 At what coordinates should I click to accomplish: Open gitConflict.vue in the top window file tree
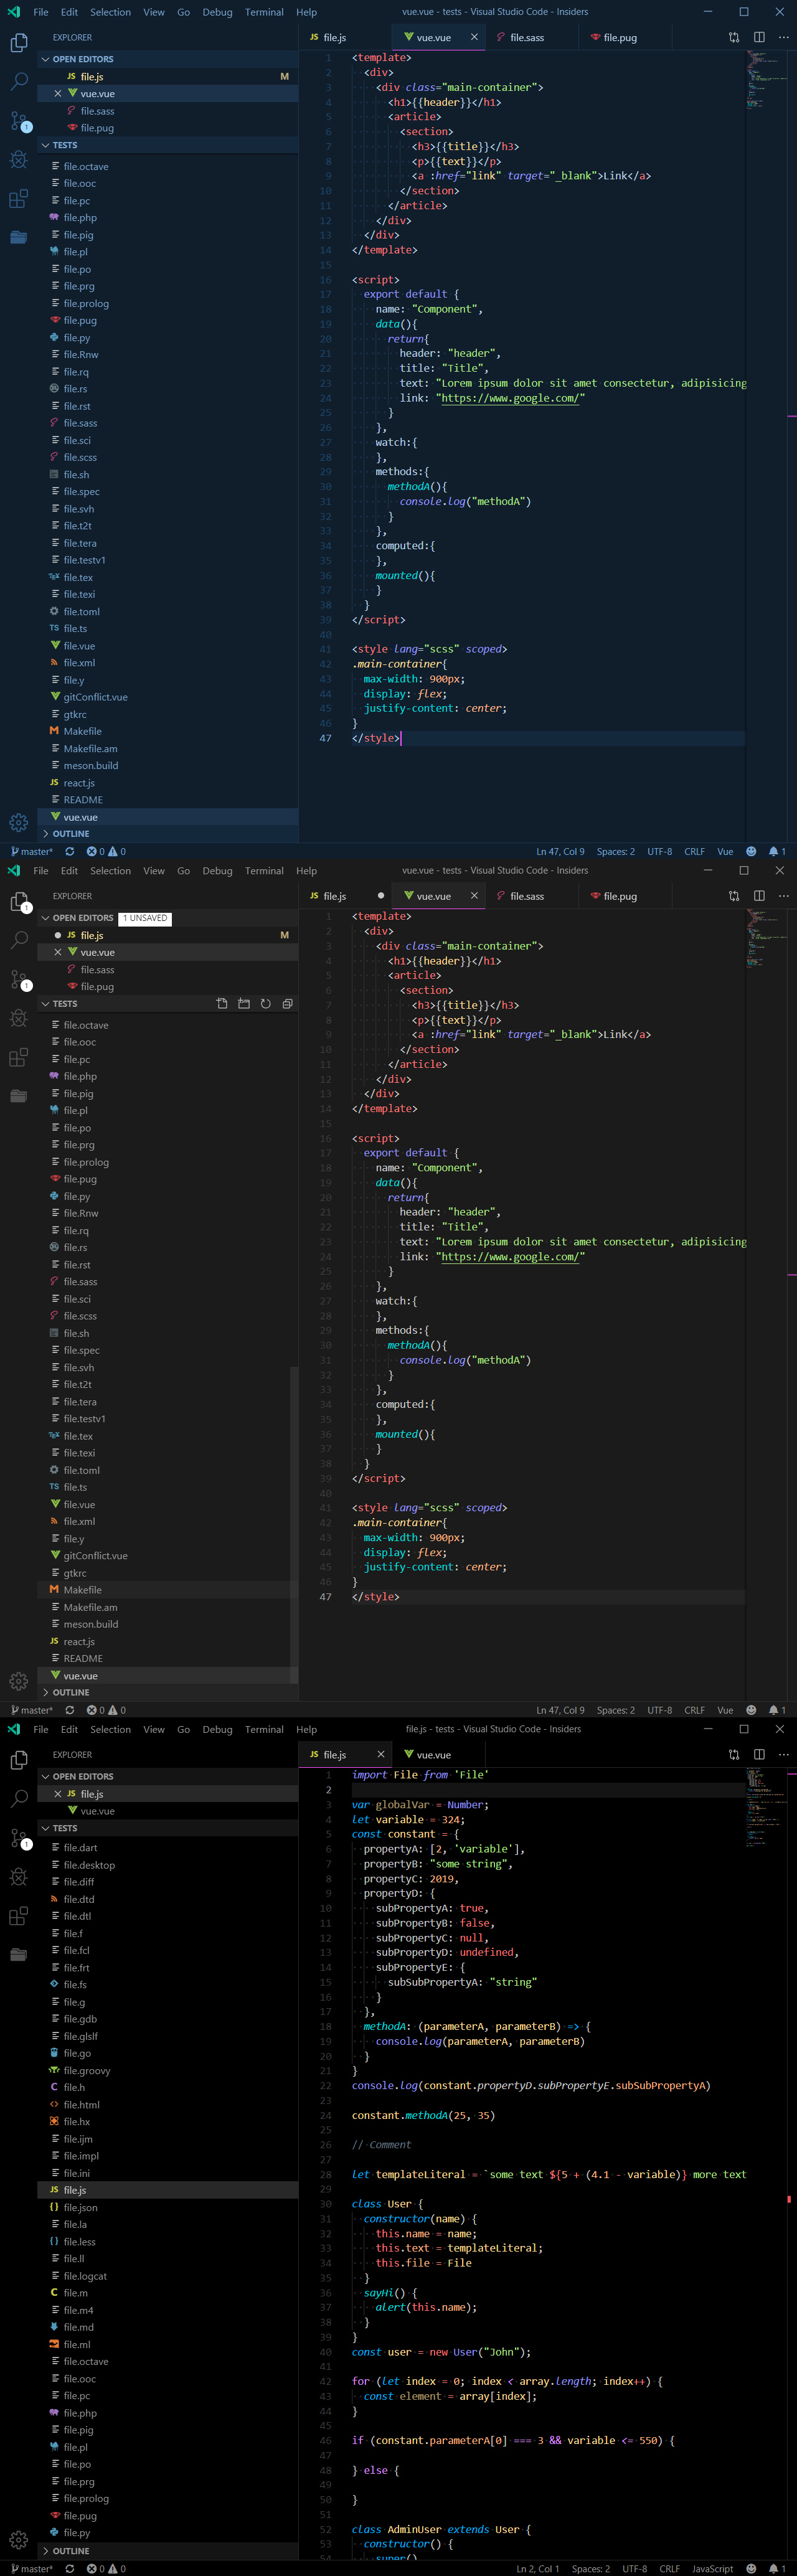pyautogui.click(x=95, y=697)
